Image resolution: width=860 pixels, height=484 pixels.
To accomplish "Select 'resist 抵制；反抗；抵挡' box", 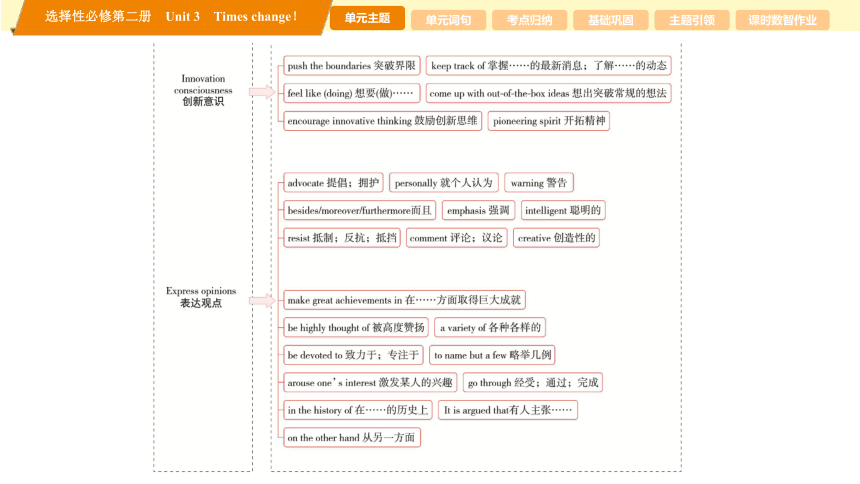I will [342, 238].
